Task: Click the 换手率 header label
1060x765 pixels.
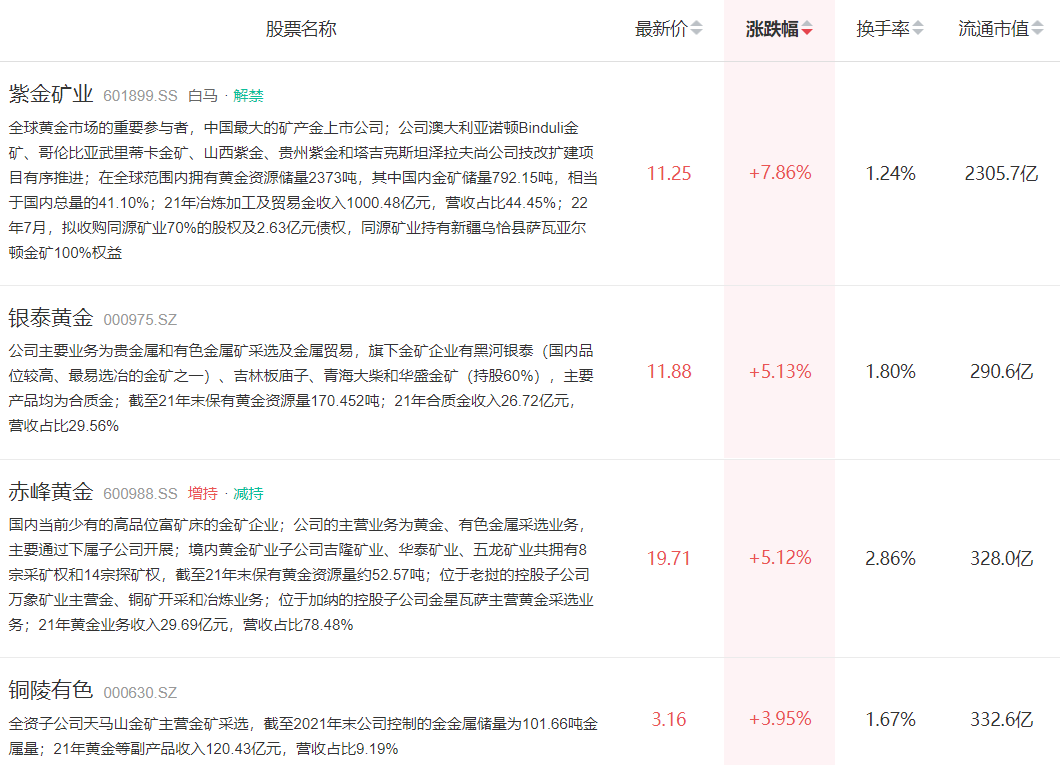Action: (883, 29)
